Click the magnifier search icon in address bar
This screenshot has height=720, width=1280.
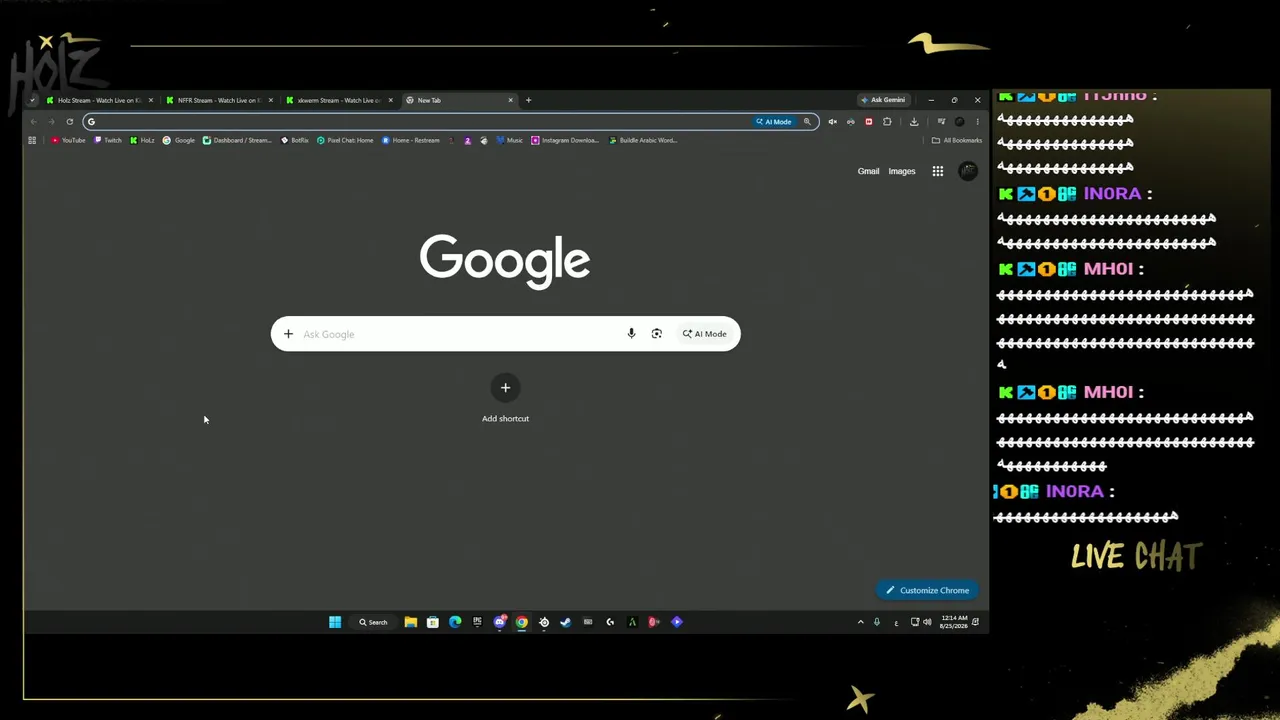point(807,122)
